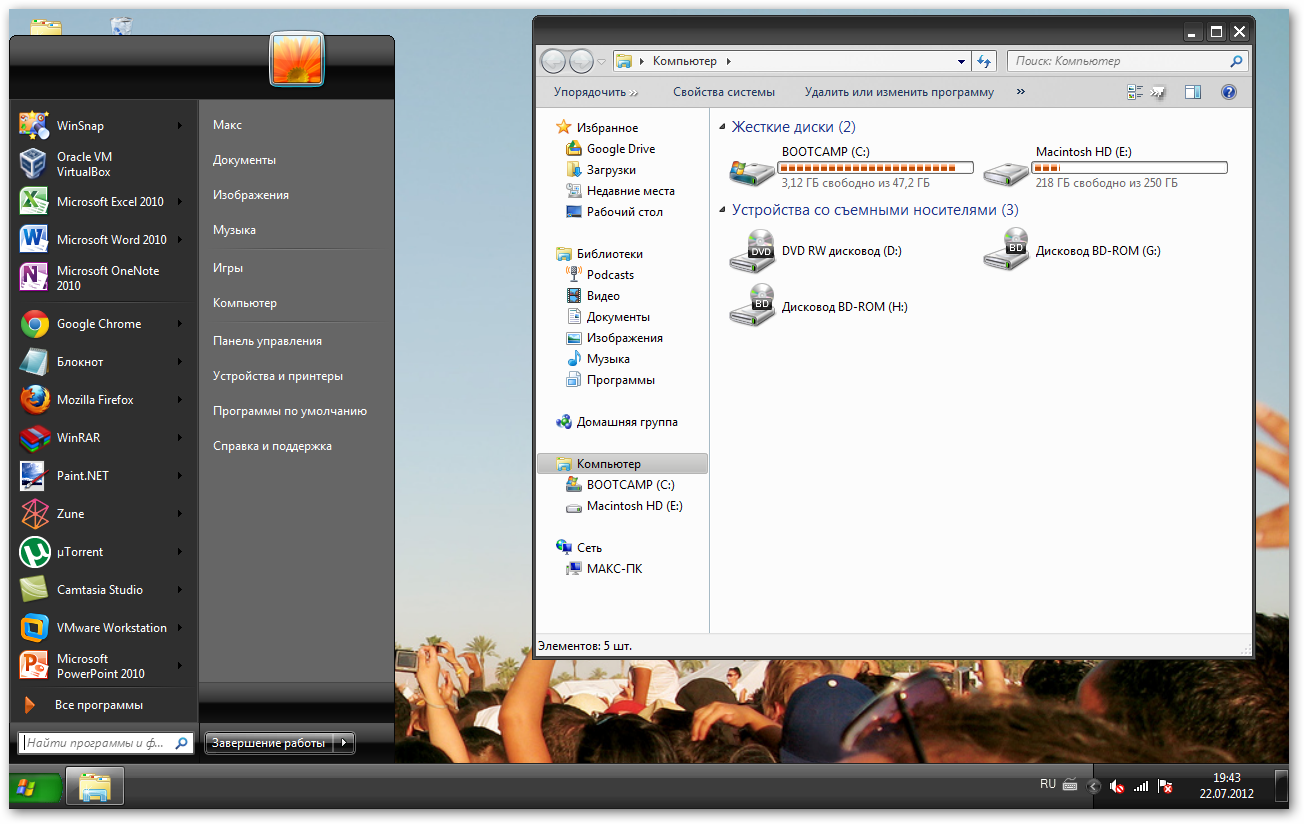The image size is (1304, 824).
Task: Expand WinSnap jump list arrow
Action: click(180, 126)
